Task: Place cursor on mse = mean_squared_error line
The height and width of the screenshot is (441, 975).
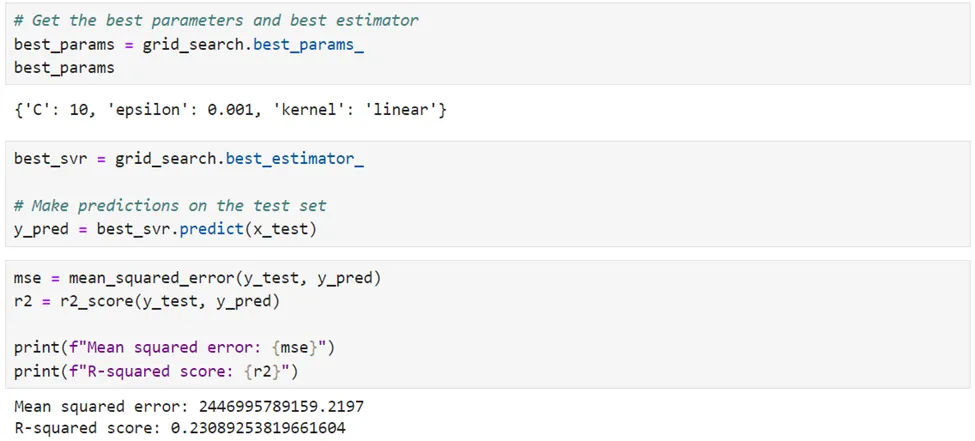Action: pos(197,278)
